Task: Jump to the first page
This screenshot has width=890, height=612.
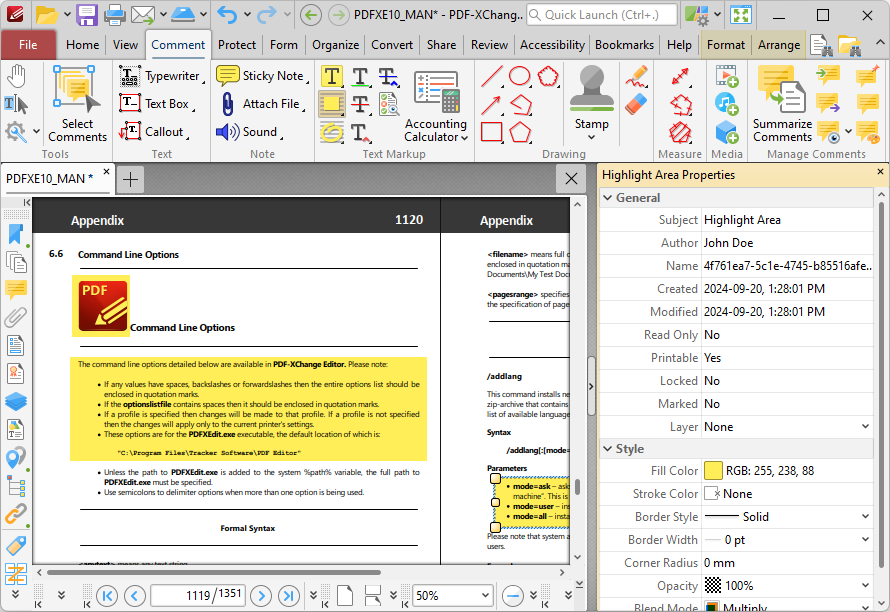Action: 107,596
